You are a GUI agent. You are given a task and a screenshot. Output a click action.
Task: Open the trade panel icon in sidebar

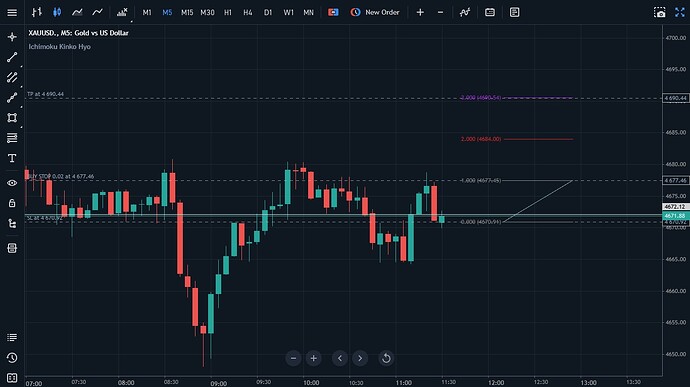coord(12,248)
